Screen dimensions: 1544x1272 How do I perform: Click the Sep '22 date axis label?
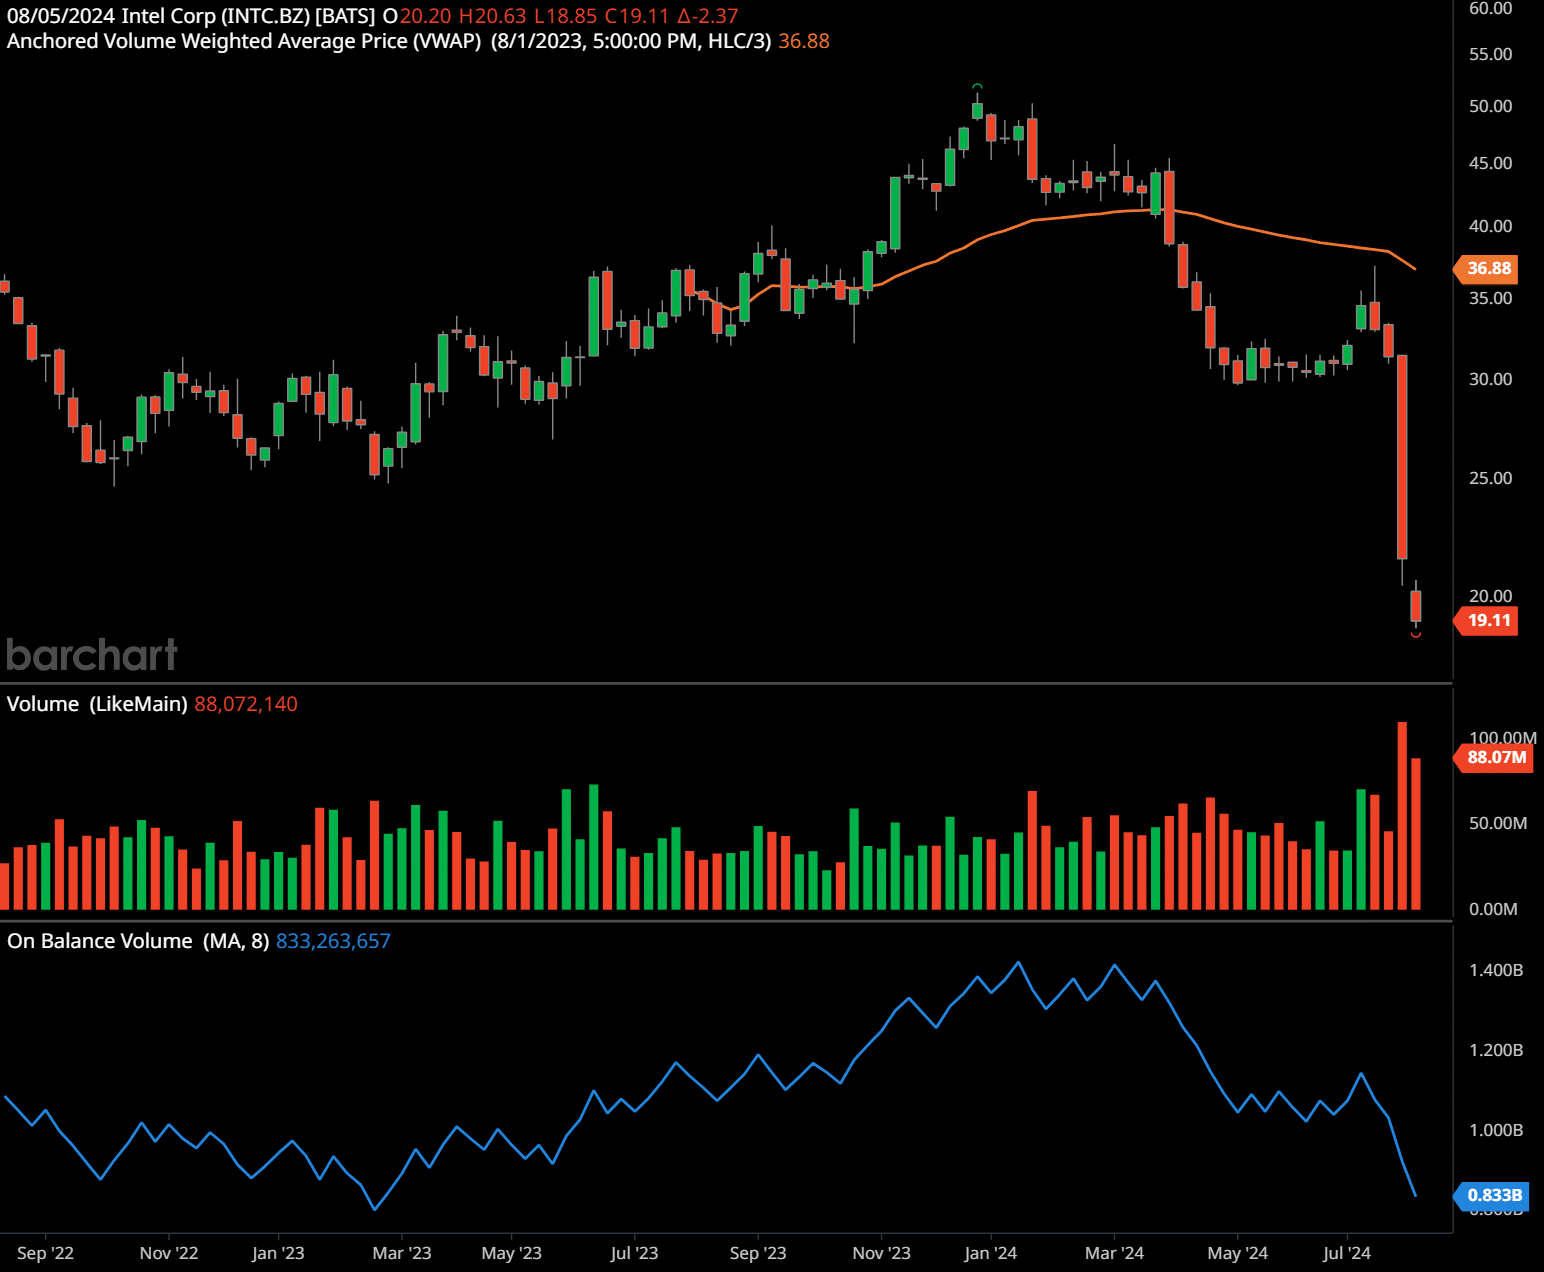click(x=45, y=1253)
